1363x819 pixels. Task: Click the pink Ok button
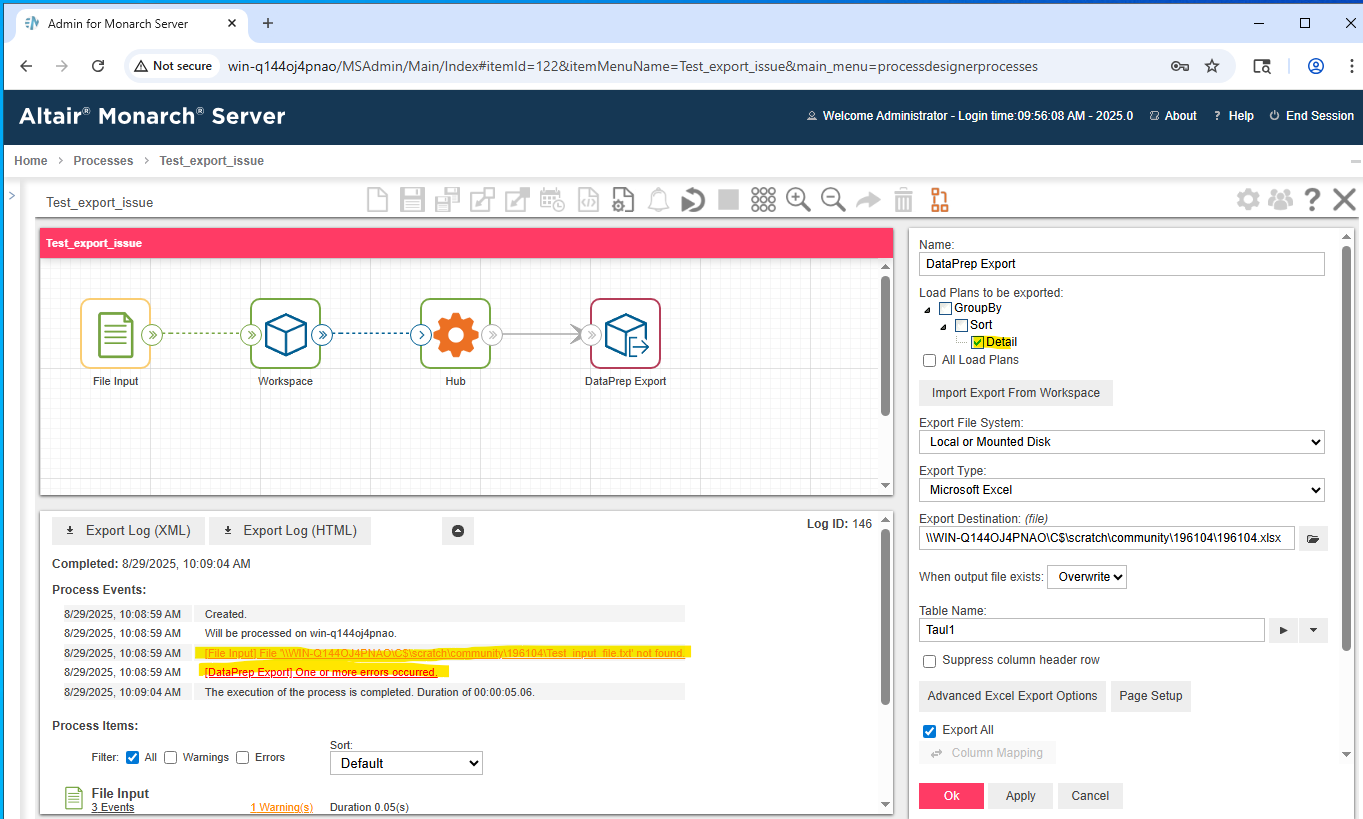951,796
